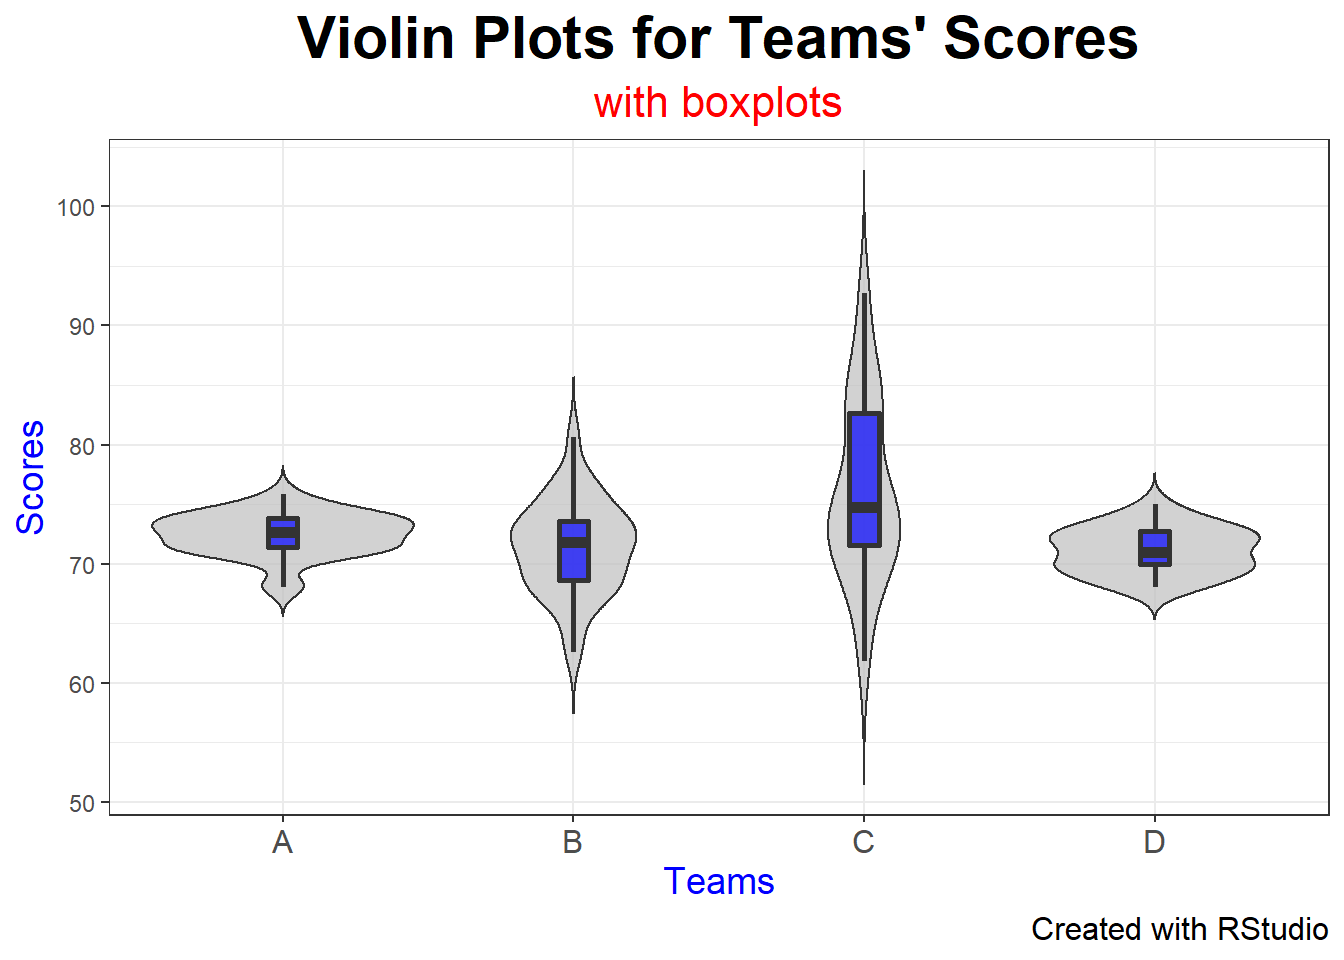
Task: Click the red "with boxplots" subtitle
Action: coord(717,103)
